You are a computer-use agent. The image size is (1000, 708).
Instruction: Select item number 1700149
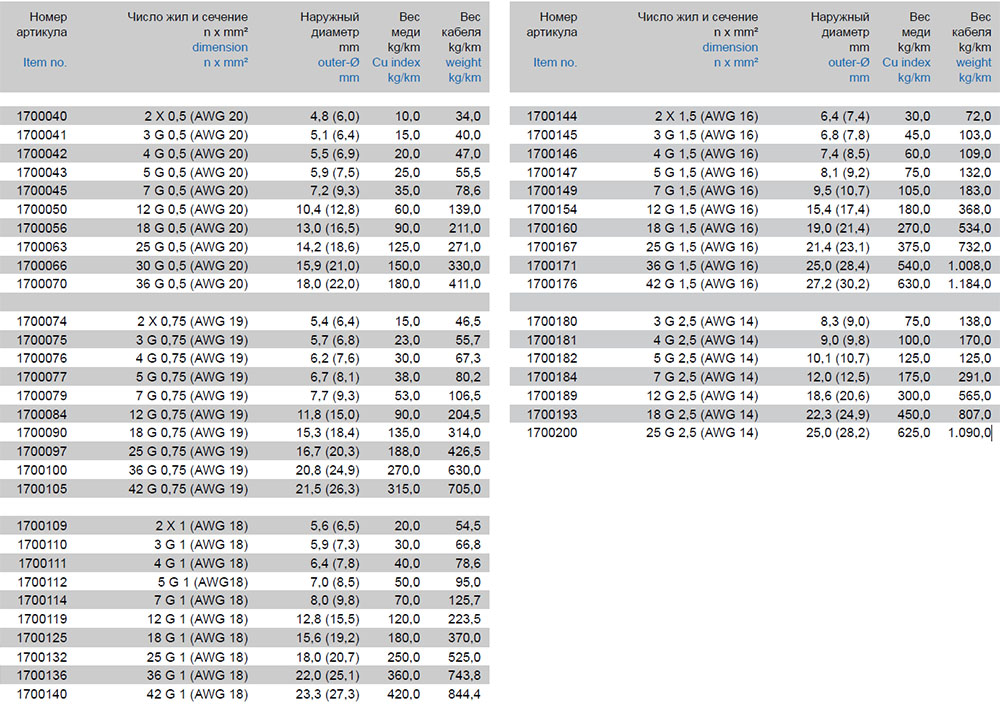pyautogui.click(x=552, y=191)
